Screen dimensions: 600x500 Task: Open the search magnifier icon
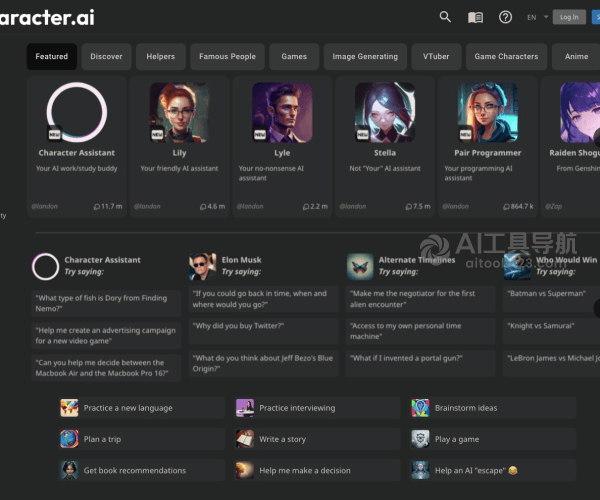point(445,17)
